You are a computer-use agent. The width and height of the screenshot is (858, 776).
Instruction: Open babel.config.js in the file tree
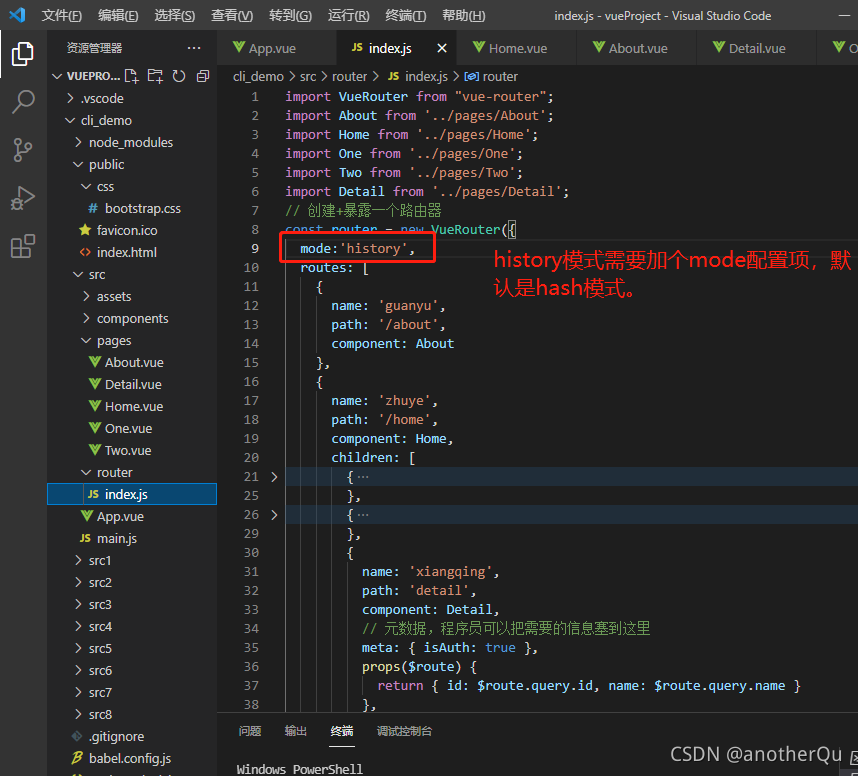tap(130, 758)
